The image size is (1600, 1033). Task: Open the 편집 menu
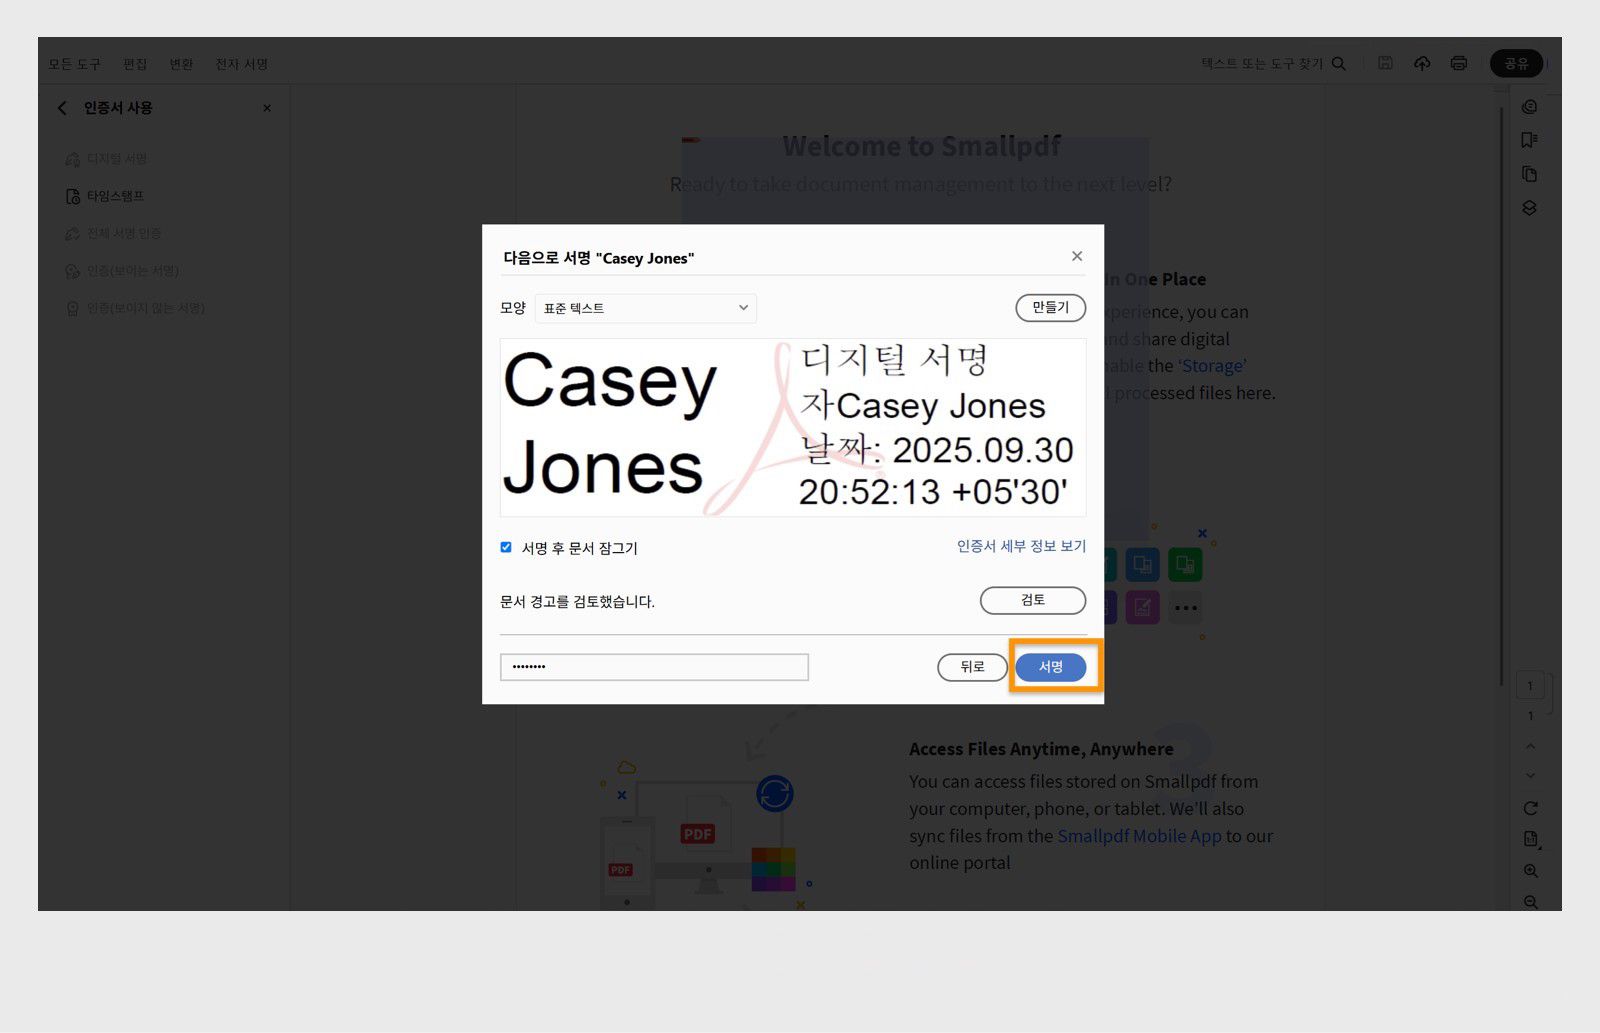tap(135, 64)
